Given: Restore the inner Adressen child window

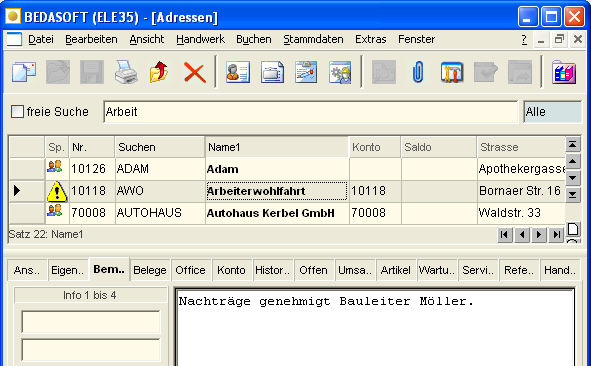Looking at the screenshot, I should tap(559, 39).
